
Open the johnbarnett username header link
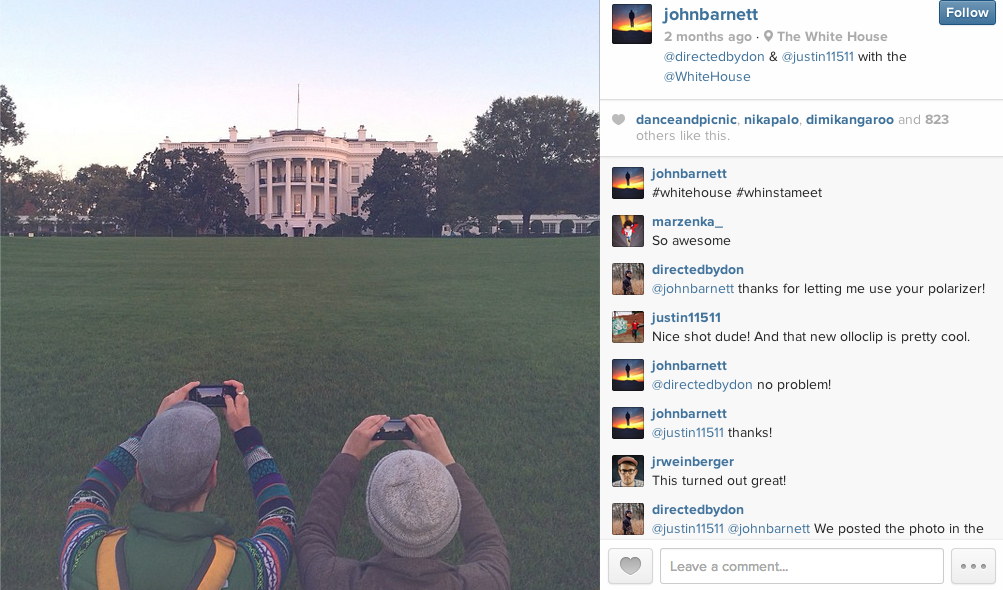pos(710,14)
